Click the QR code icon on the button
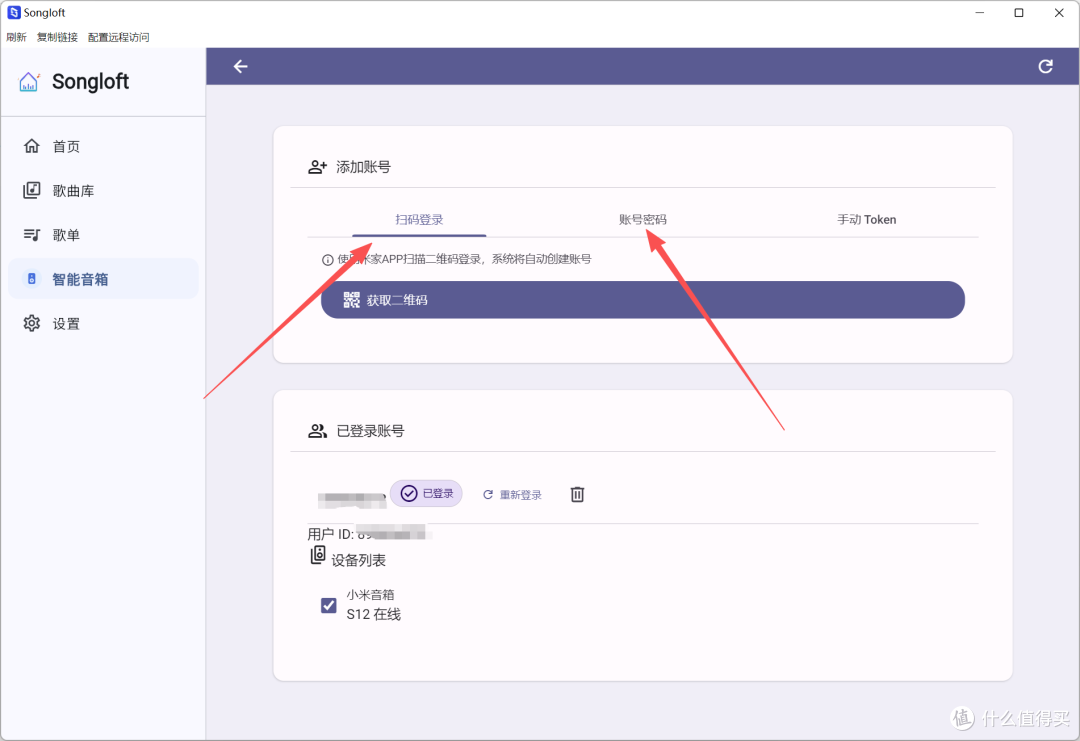The height and width of the screenshot is (741, 1080). pos(352,300)
